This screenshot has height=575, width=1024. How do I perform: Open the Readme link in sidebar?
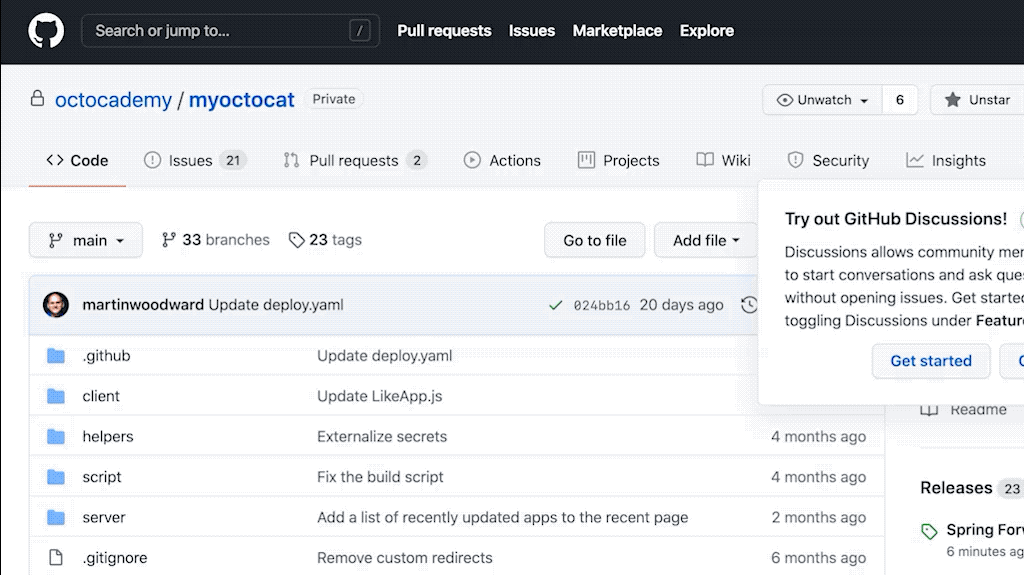click(x=964, y=410)
